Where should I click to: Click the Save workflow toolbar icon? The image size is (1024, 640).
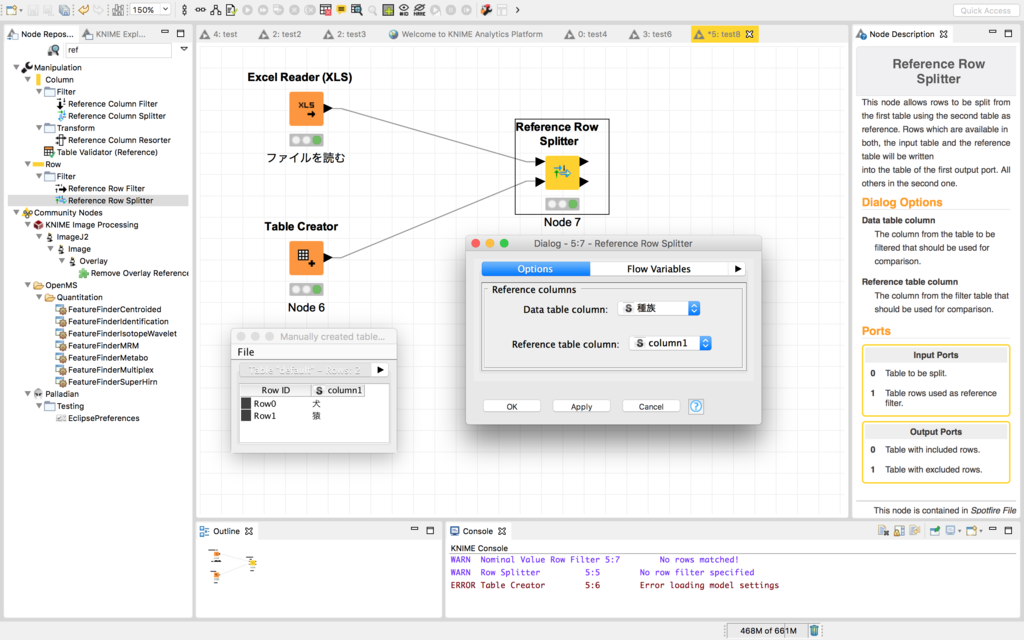33,9
